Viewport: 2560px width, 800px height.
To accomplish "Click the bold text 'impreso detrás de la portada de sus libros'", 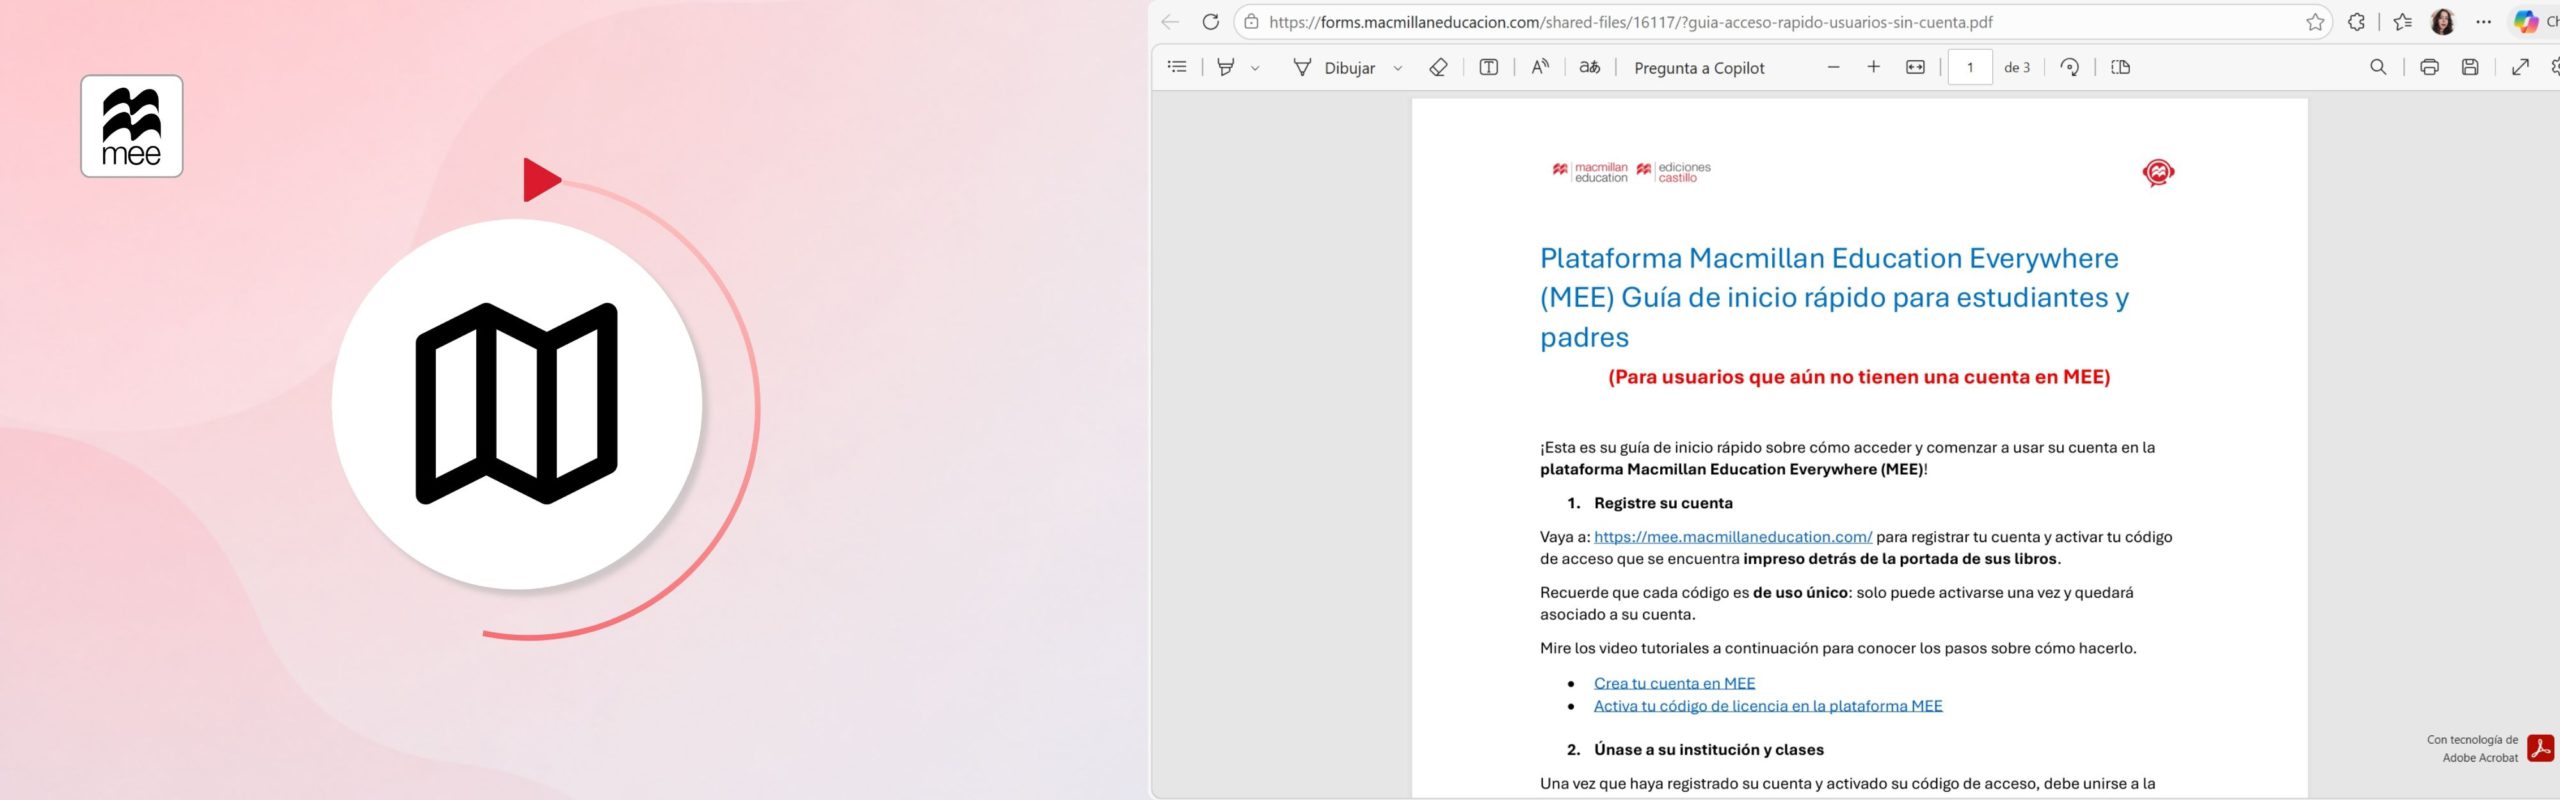I will pyautogui.click(x=1900, y=559).
